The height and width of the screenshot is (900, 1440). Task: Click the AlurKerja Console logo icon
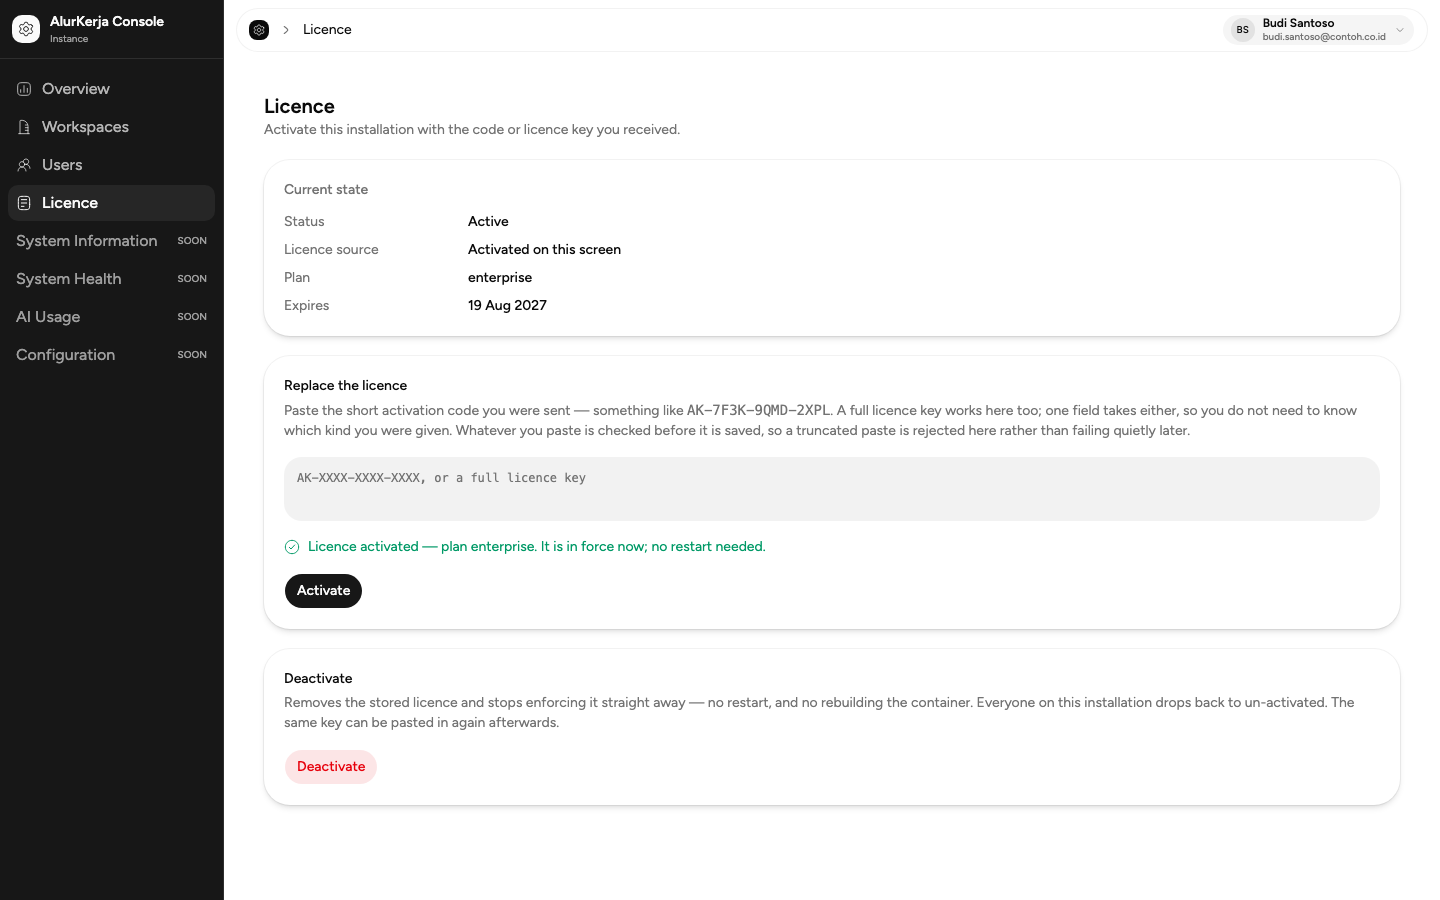click(x=26, y=29)
